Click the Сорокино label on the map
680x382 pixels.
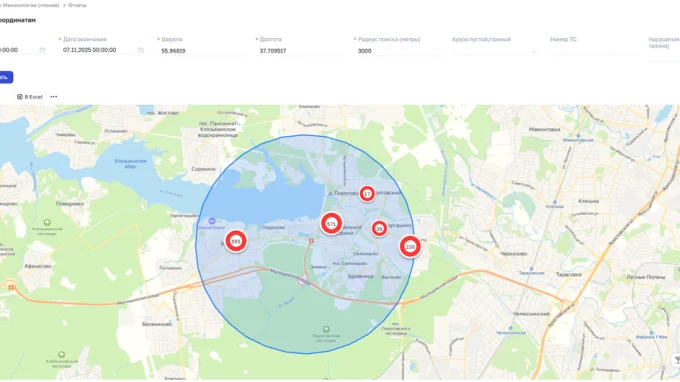click(203, 169)
